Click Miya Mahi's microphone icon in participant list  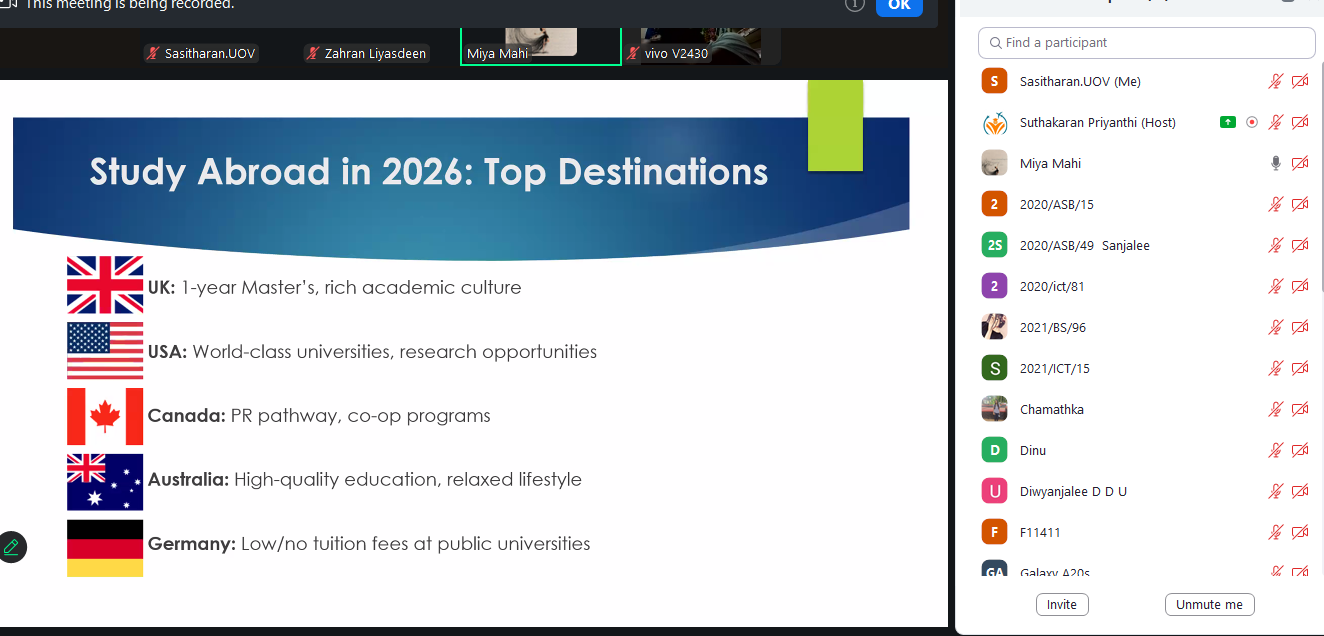click(1275, 163)
